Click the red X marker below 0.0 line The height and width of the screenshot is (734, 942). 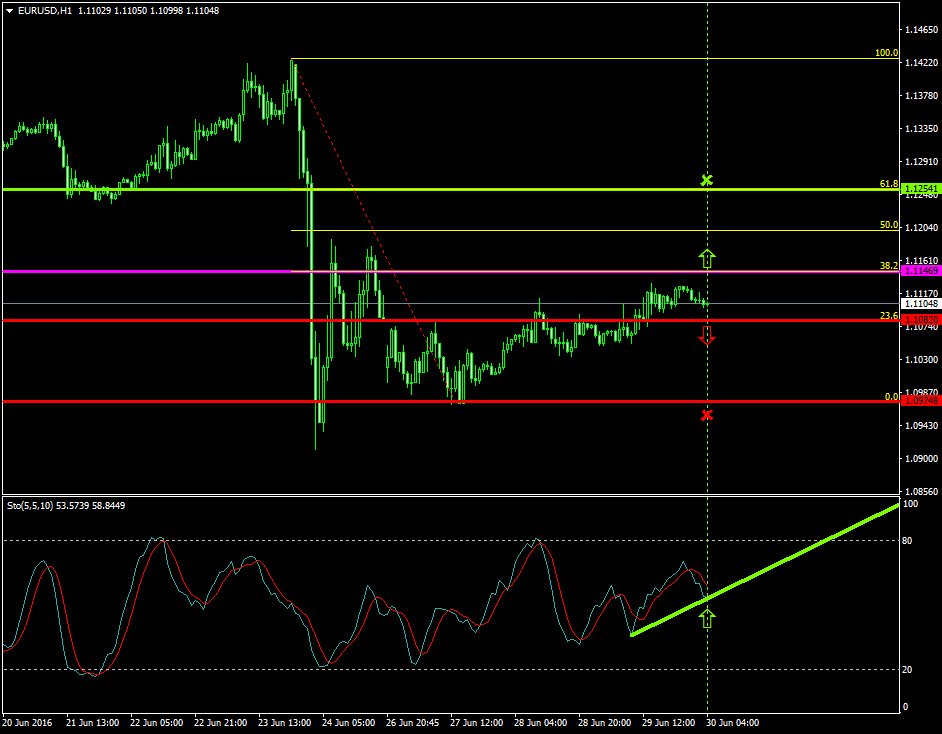click(x=707, y=414)
